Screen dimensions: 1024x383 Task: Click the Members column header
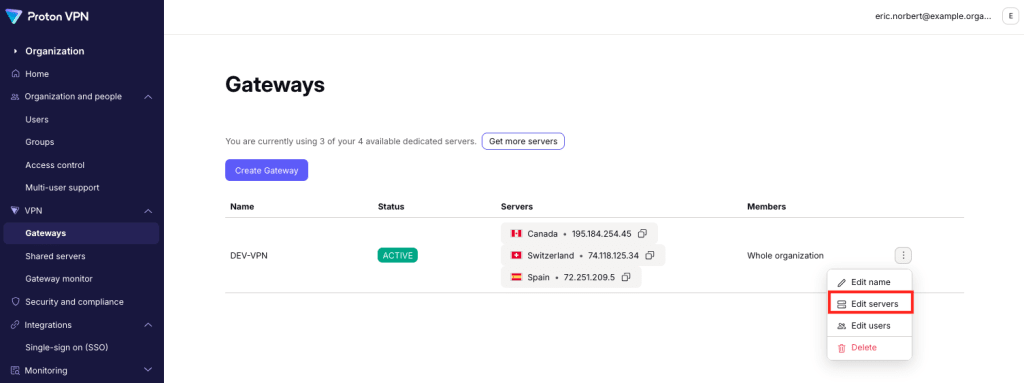tap(767, 207)
